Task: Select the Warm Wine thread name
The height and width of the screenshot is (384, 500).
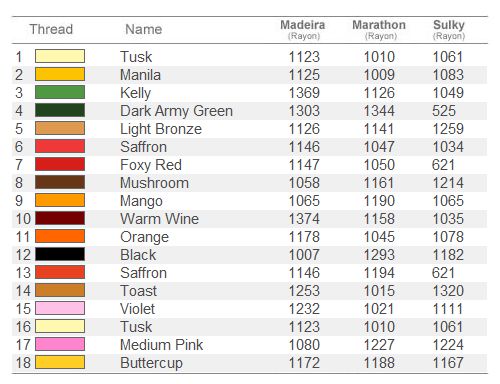Action: [160, 219]
